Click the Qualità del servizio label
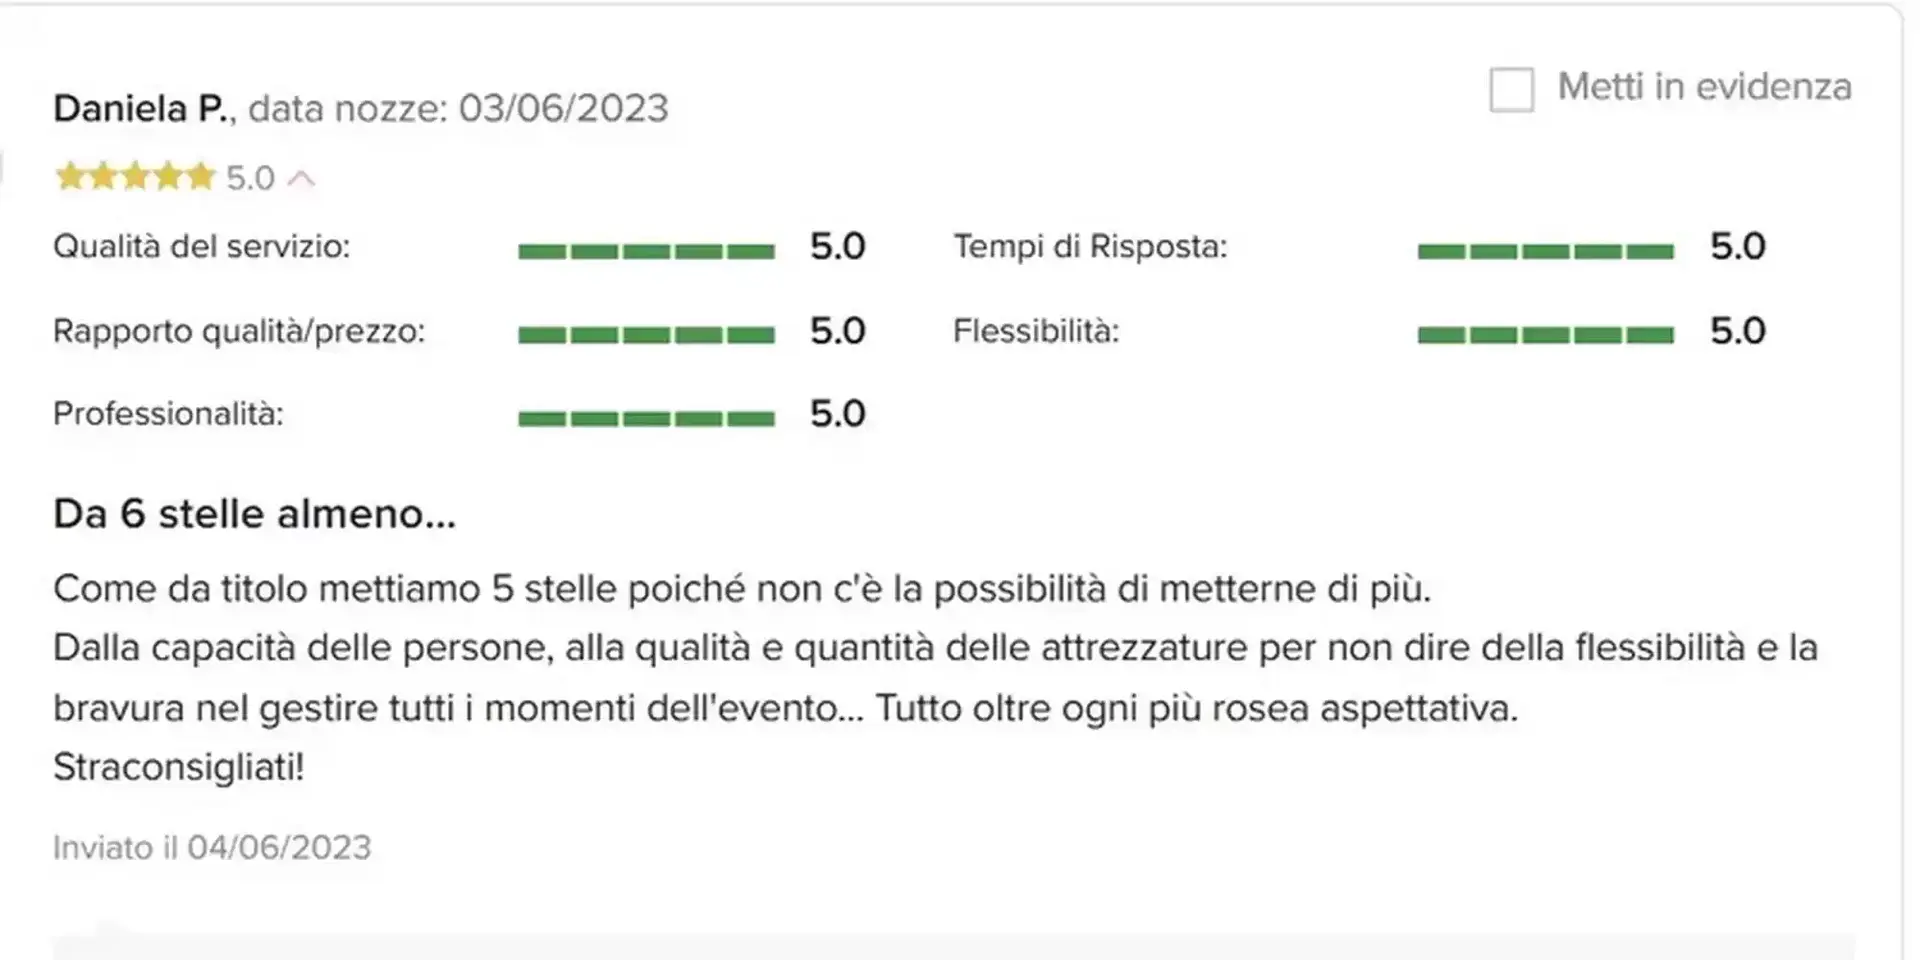 pyautogui.click(x=202, y=246)
